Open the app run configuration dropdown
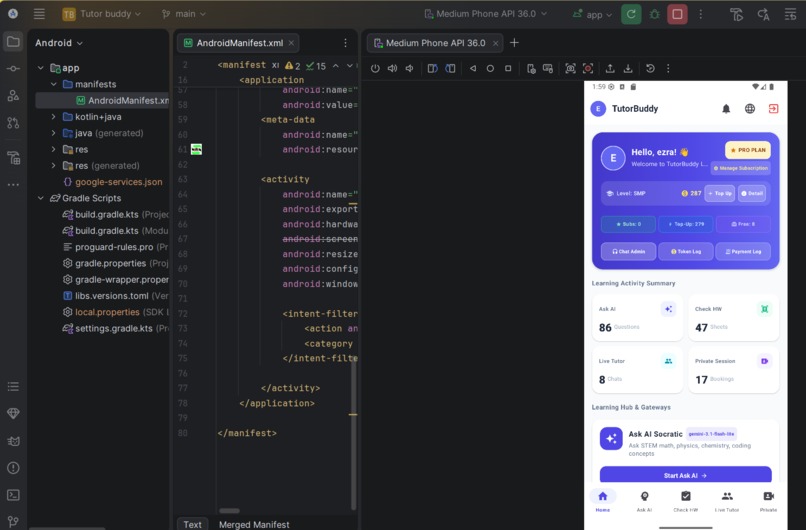806x530 pixels. [593, 14]
